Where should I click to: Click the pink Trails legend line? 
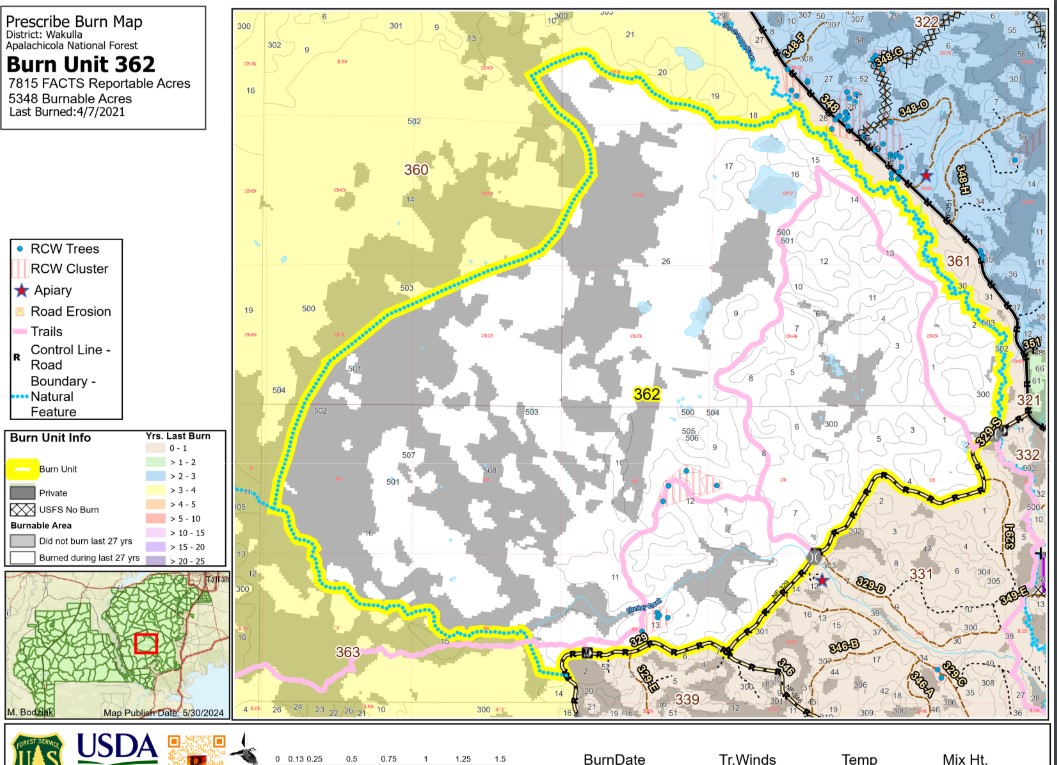coord(20,331)
